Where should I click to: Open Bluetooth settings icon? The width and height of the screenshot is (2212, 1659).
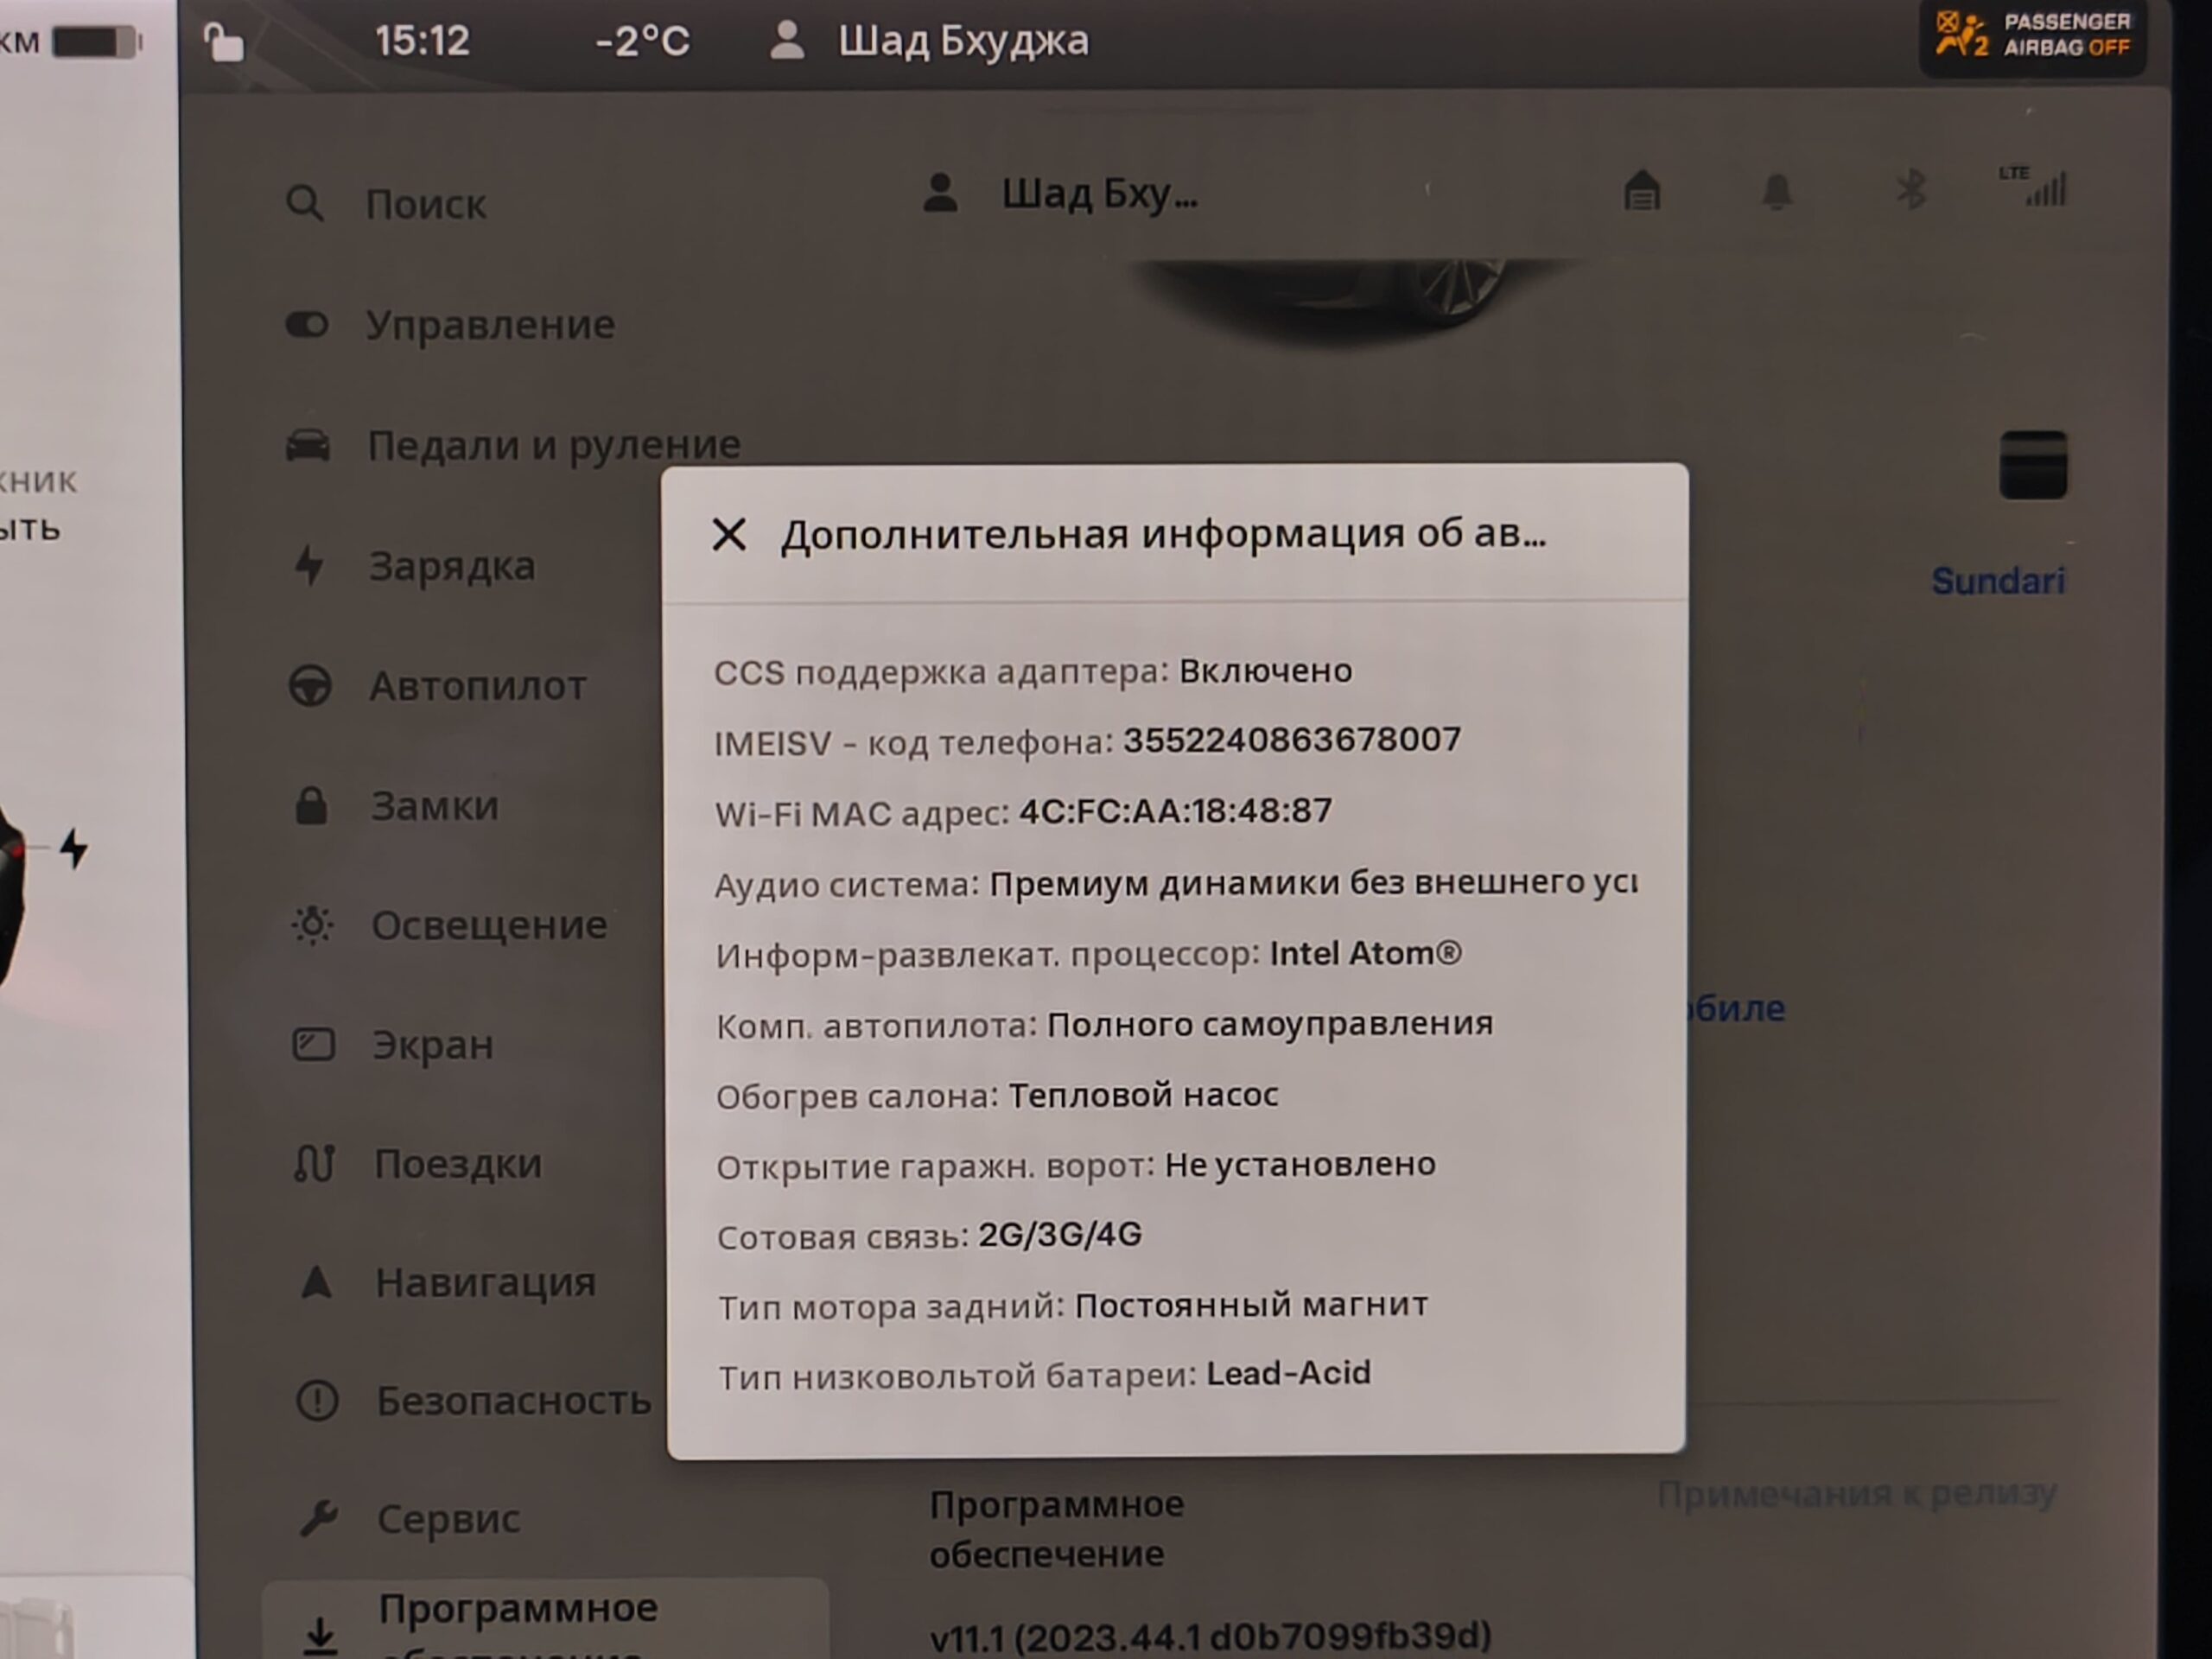click(1911, 189)
